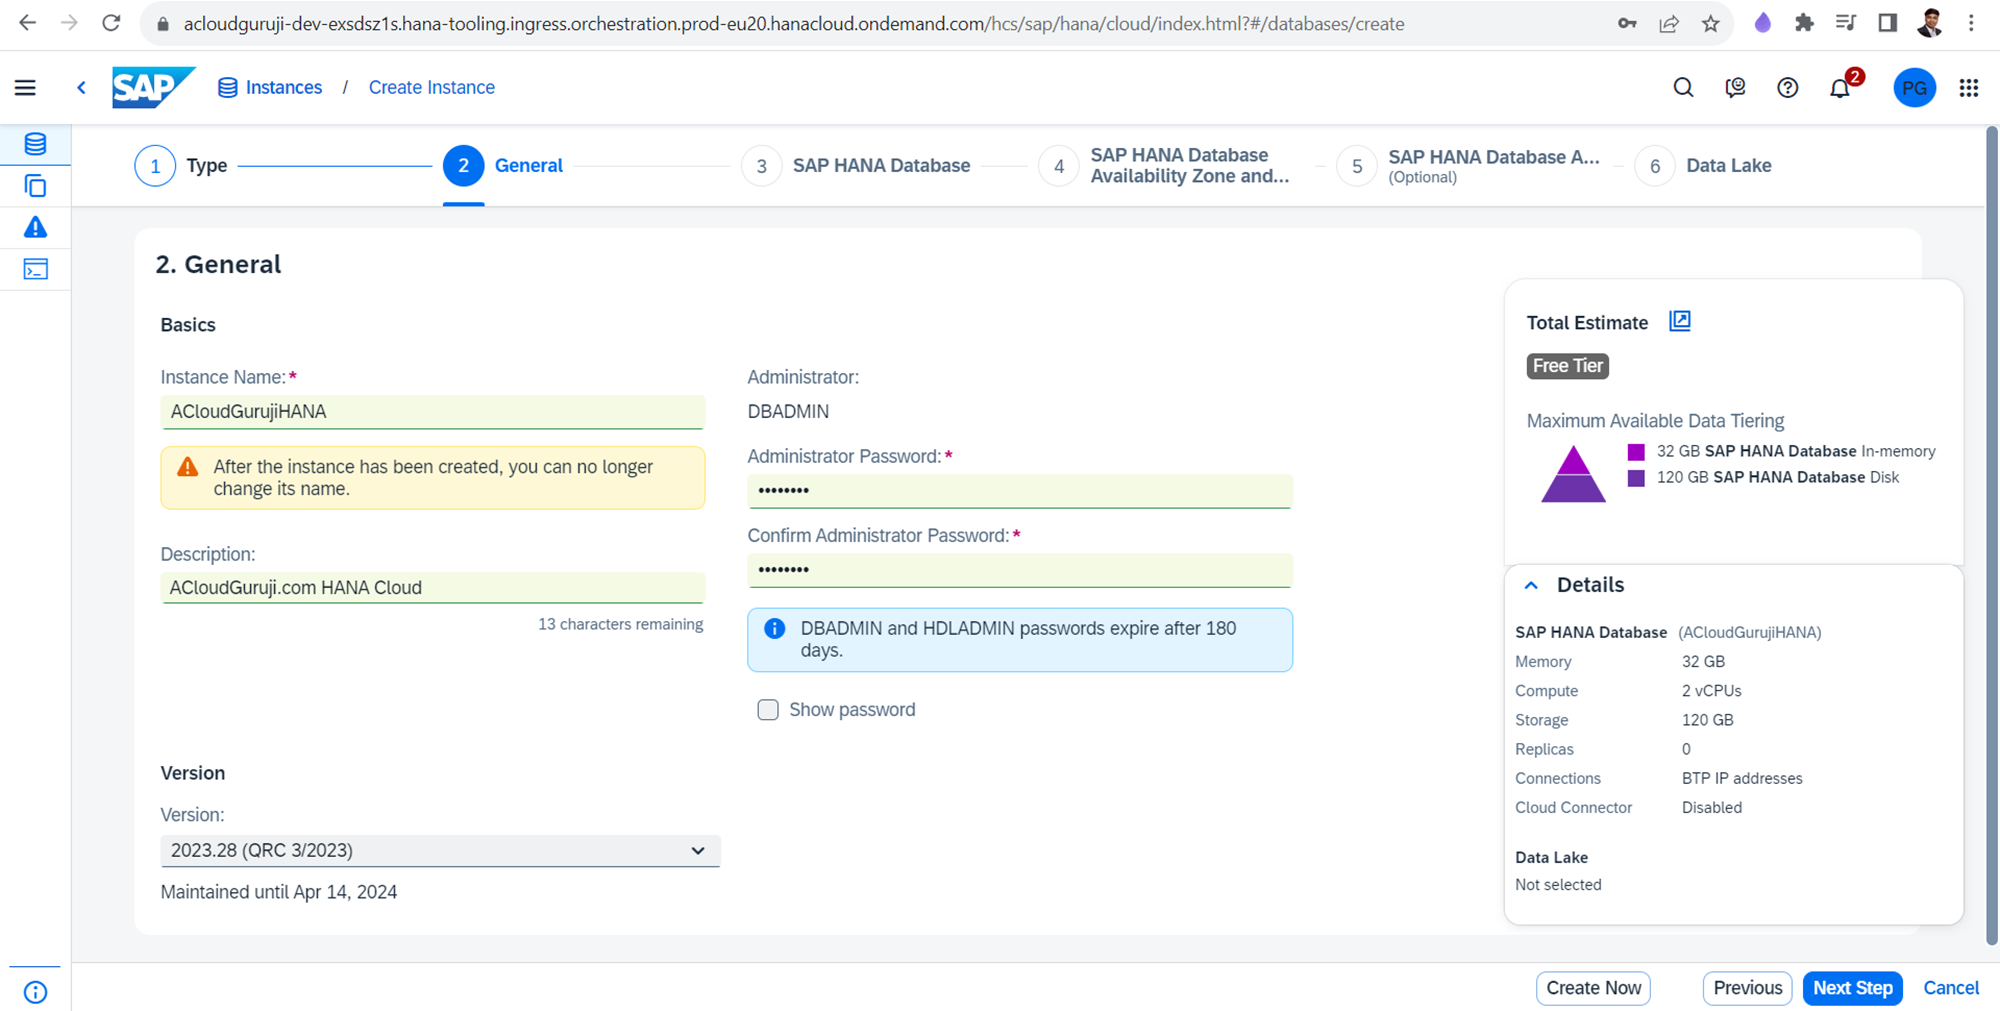
Task: Open the help question mark icon
Action: pos(1787,88)
